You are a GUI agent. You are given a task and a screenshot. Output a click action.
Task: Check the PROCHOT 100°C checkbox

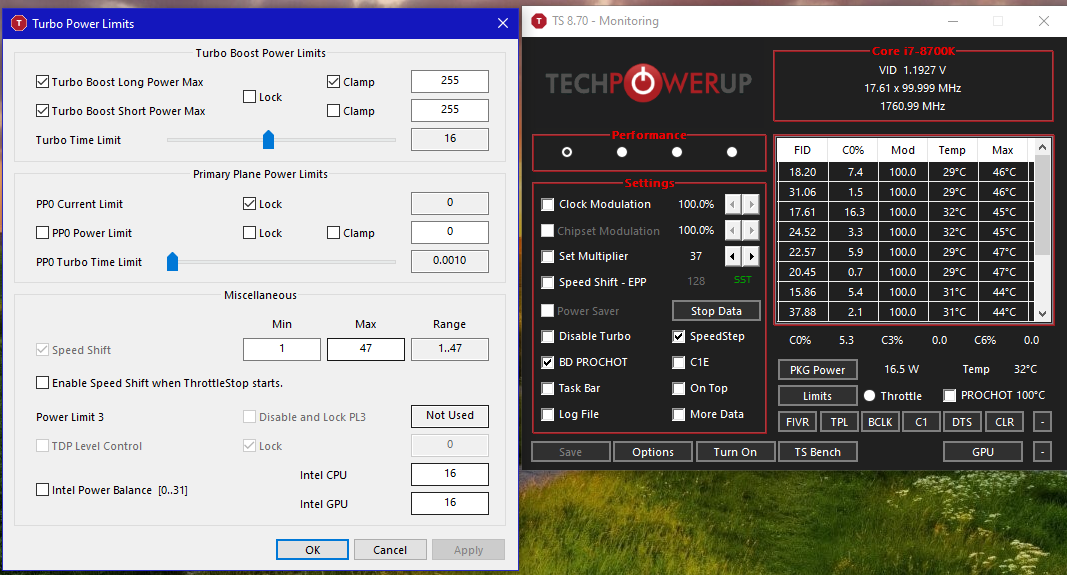click(950, 395)
